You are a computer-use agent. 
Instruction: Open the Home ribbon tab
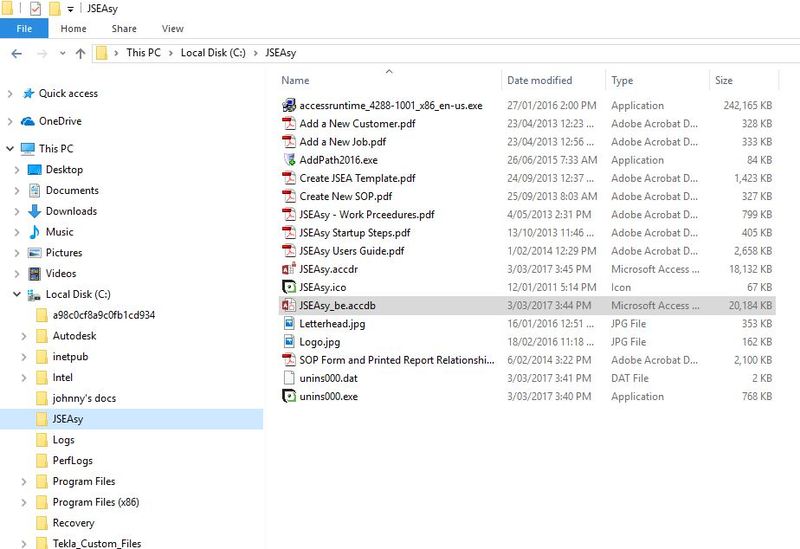click(73, 29)
